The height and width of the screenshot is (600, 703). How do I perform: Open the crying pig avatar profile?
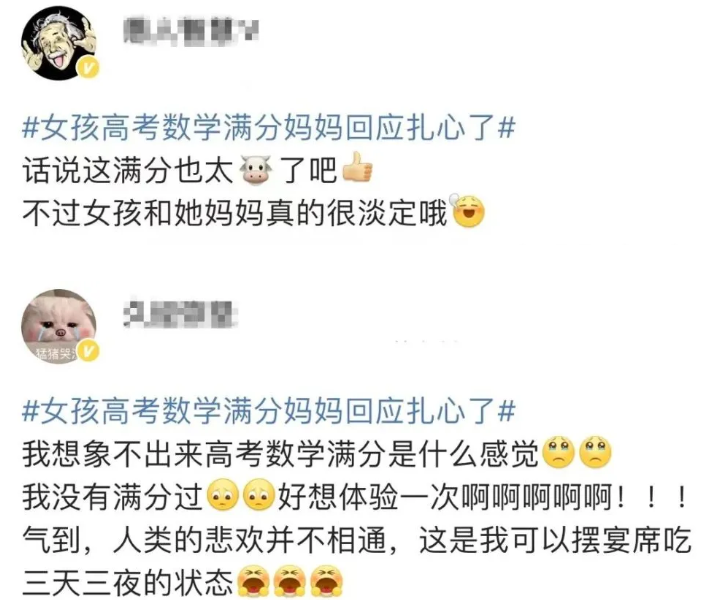[x=59, y=326]
